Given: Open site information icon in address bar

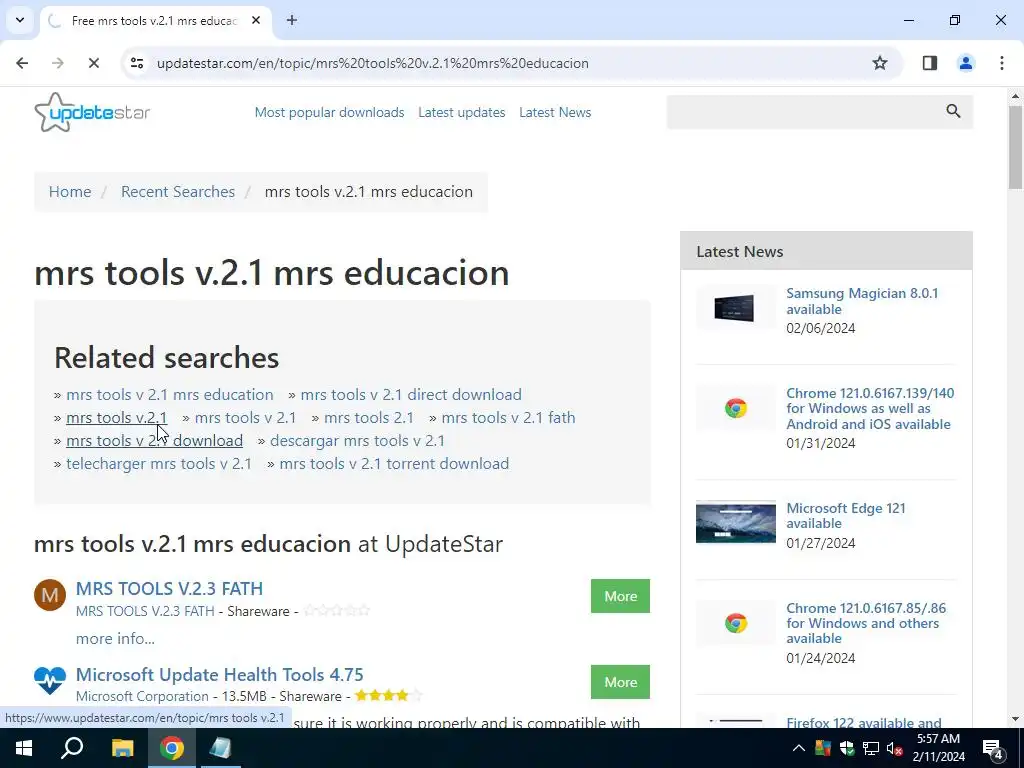Looking at the screenshot, I should click(136, 63).
